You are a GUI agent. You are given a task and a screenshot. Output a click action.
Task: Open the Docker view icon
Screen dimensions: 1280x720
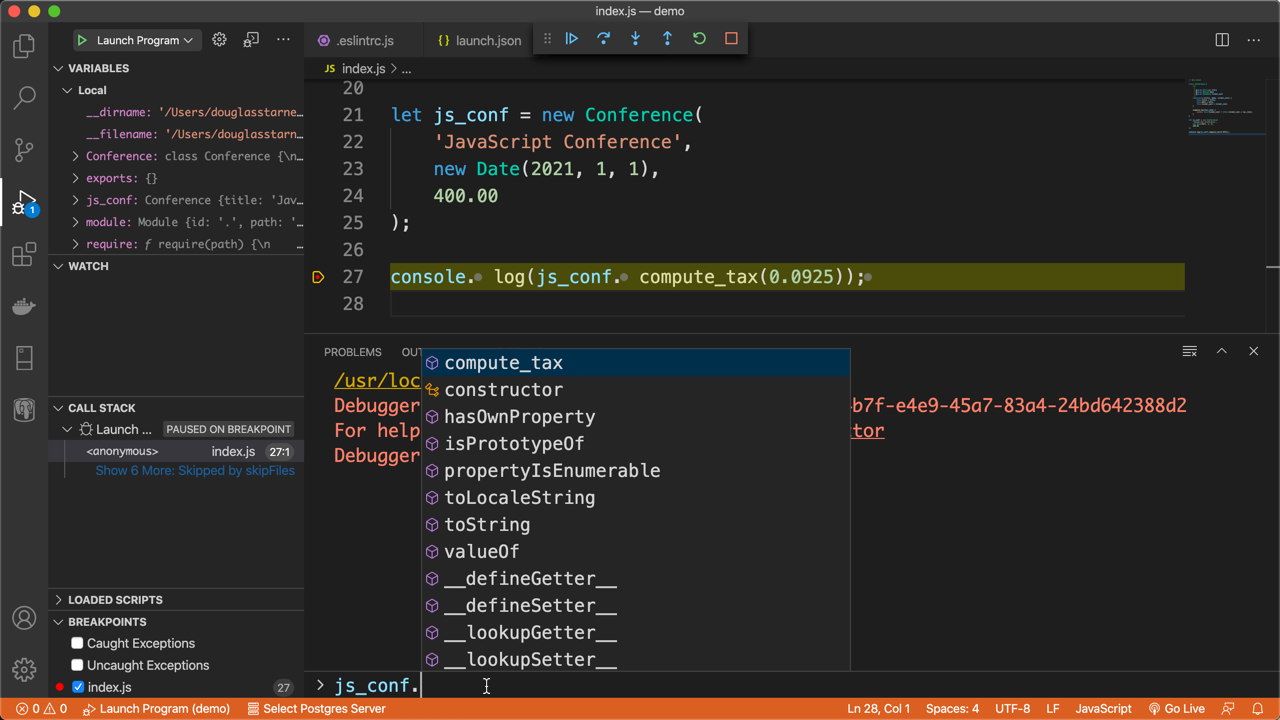[24, 306]
